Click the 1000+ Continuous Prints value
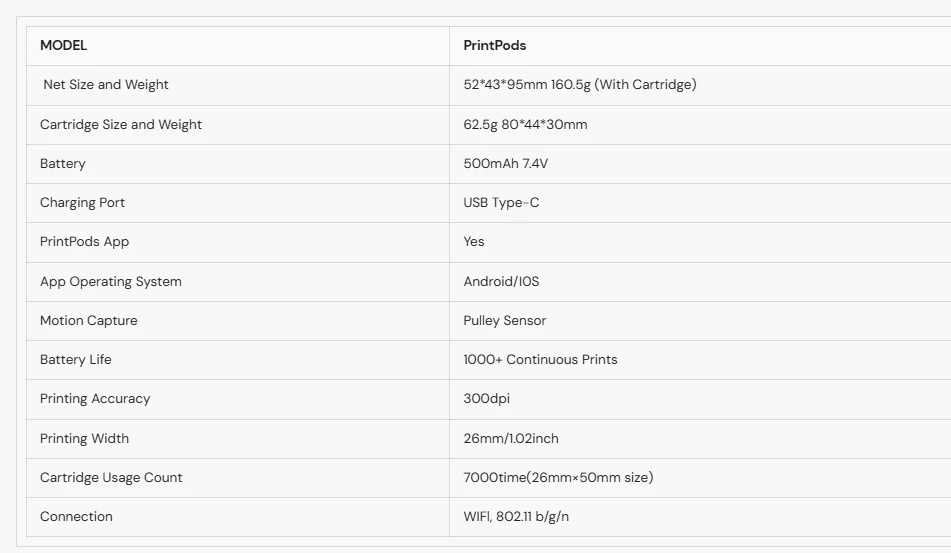The width and height of the screenshot is (951, 553). pyautogui.click(x=540, y=360)
